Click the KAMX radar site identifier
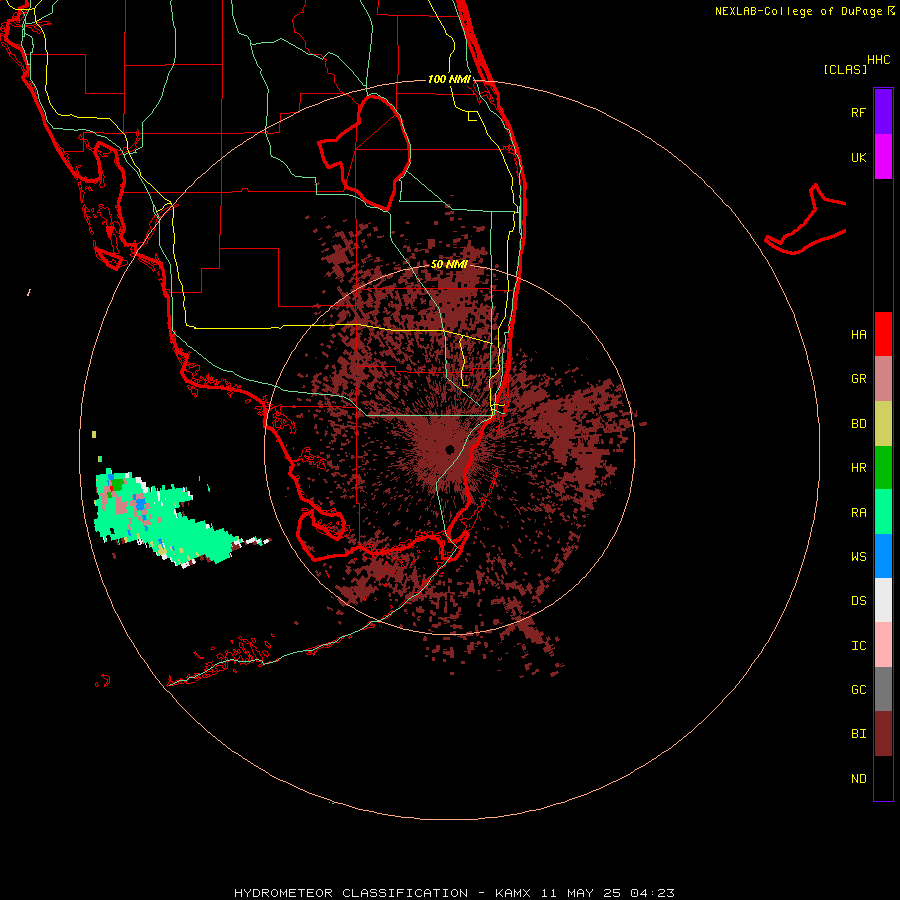 click(x=513, y=893)
